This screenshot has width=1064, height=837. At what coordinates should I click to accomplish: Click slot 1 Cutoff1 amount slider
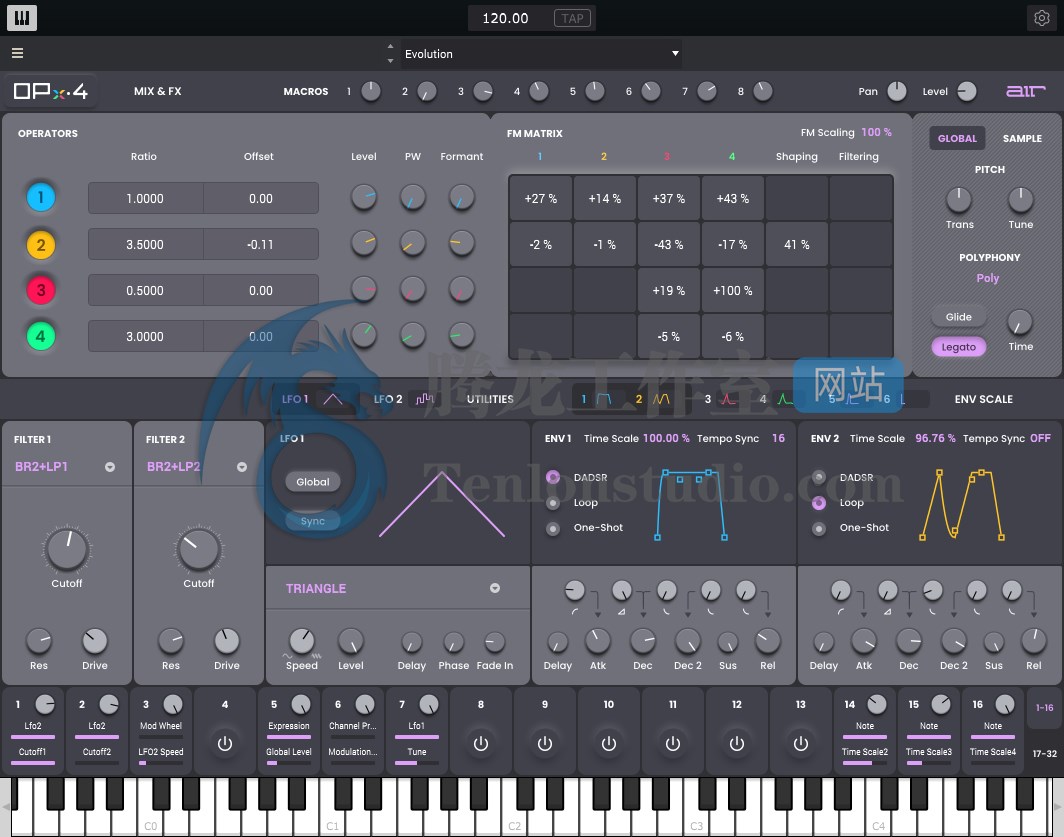pos(33,763)
